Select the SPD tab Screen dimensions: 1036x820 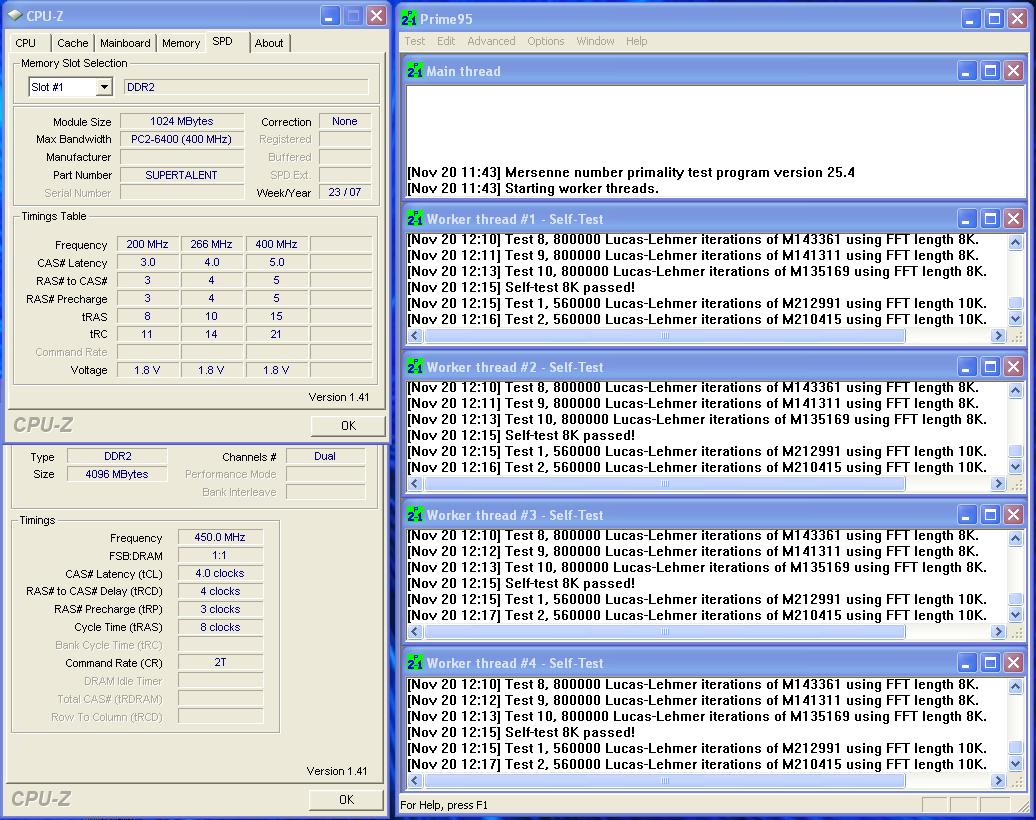coord(223,41)
